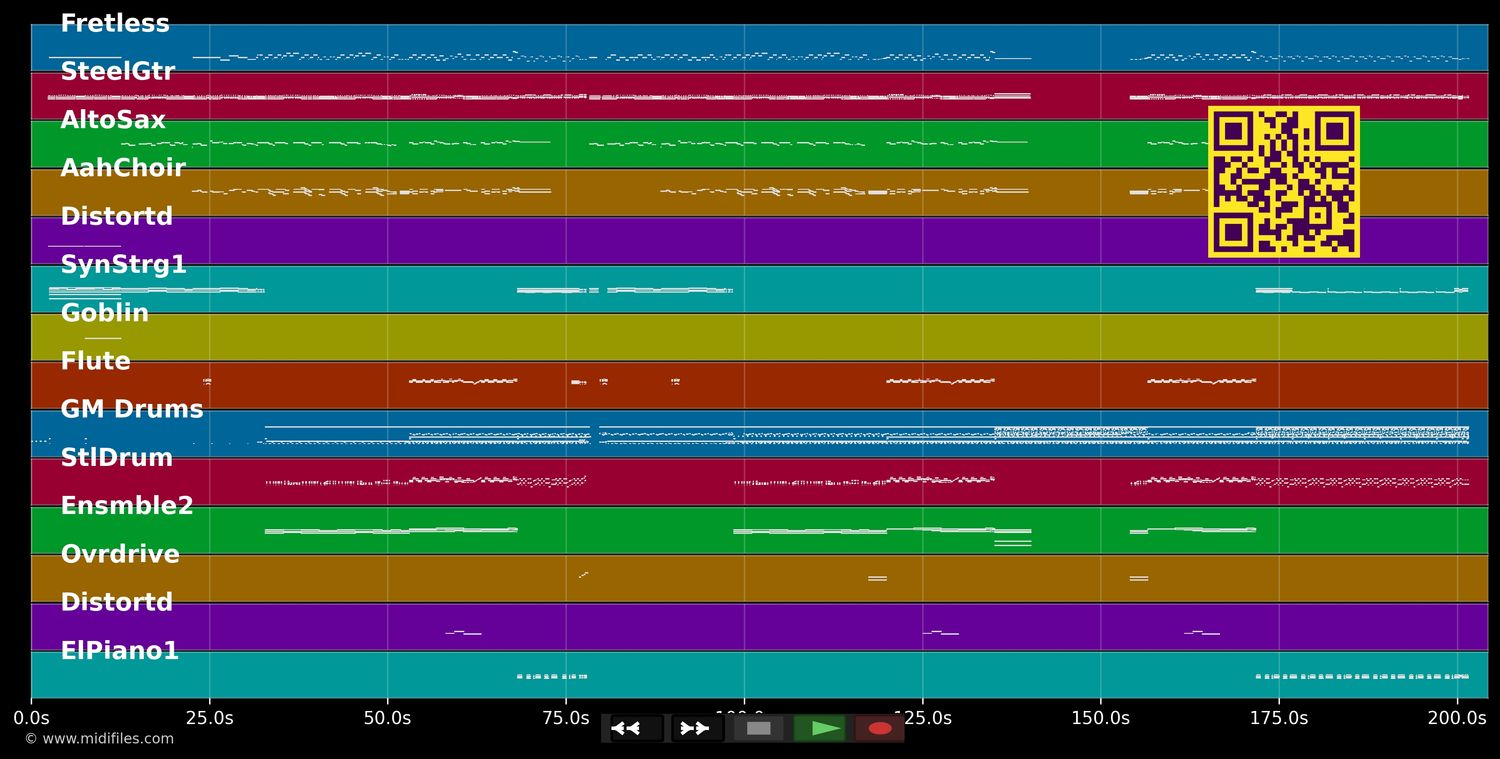Choose the ElPiano1 track label
1500x759 pixels.
click(x=119, y=652)
